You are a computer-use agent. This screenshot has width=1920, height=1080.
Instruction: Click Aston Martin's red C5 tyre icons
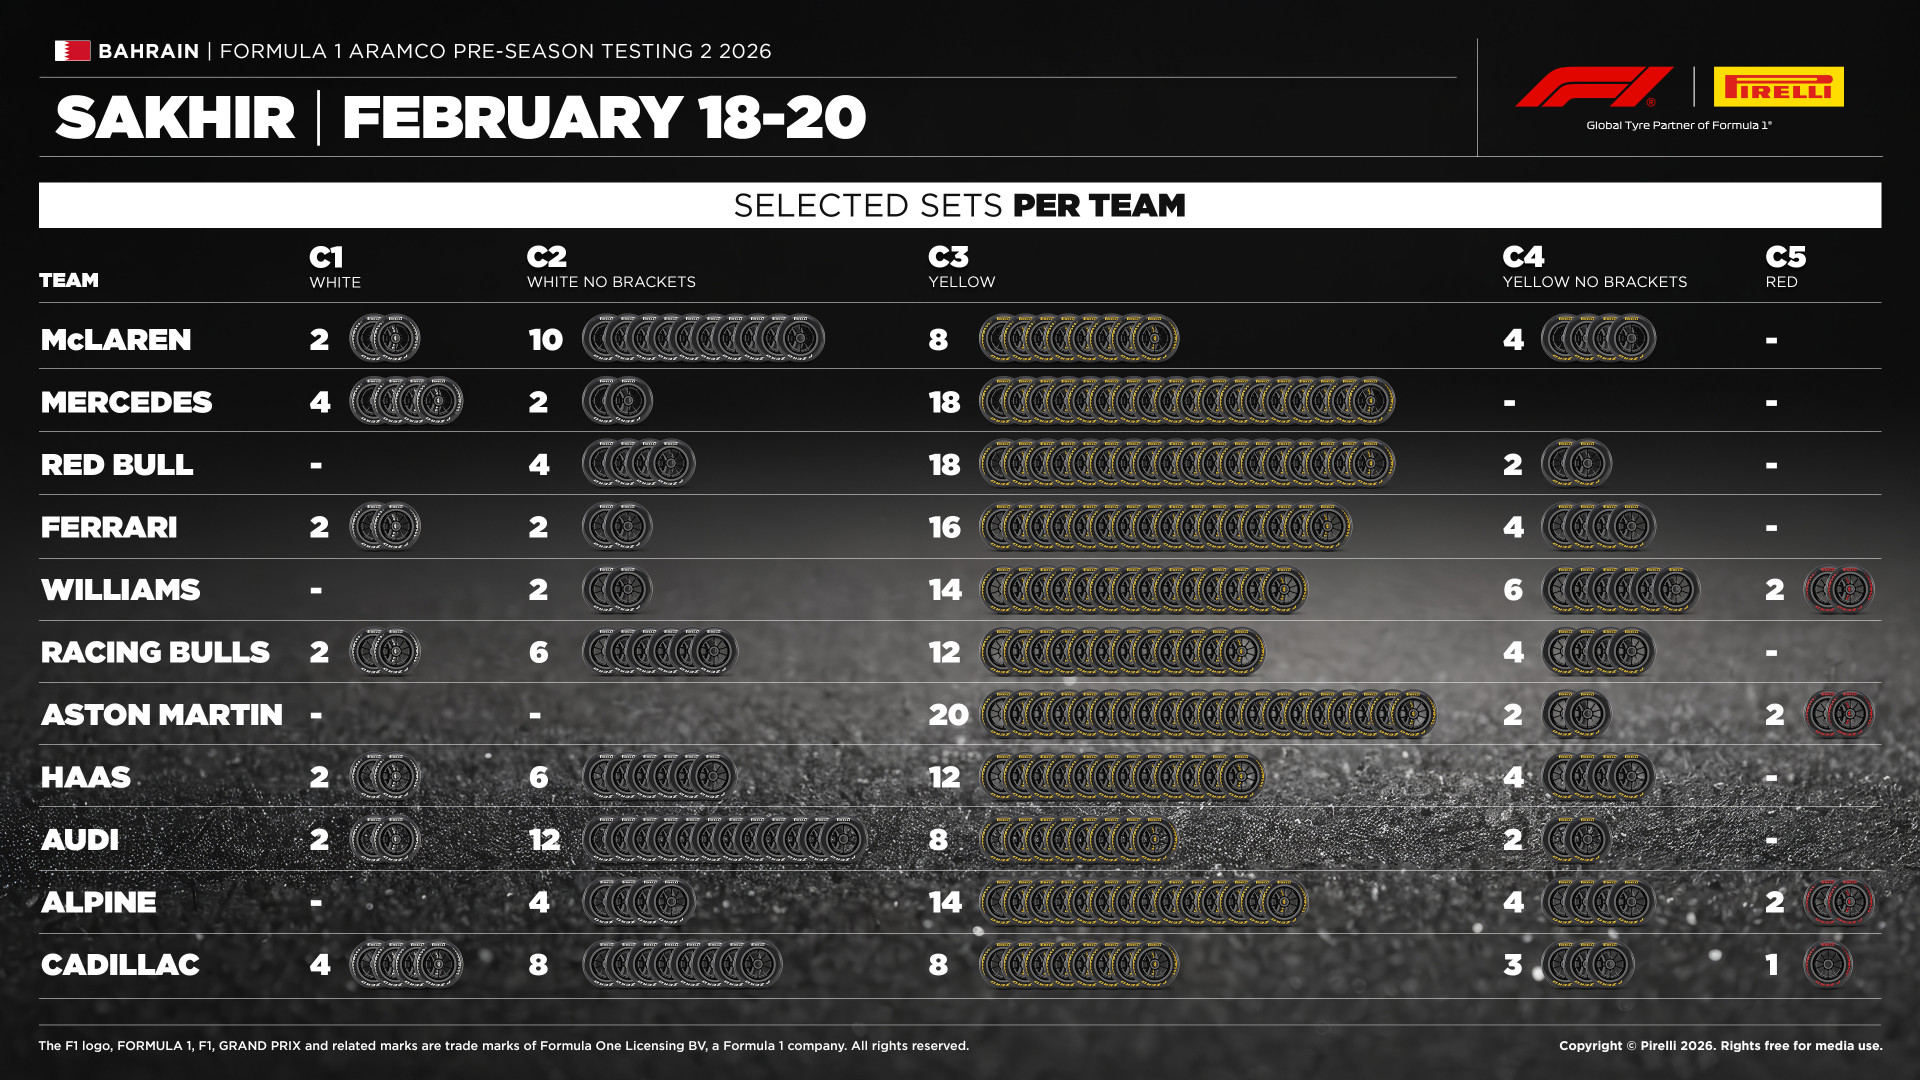1838,715
